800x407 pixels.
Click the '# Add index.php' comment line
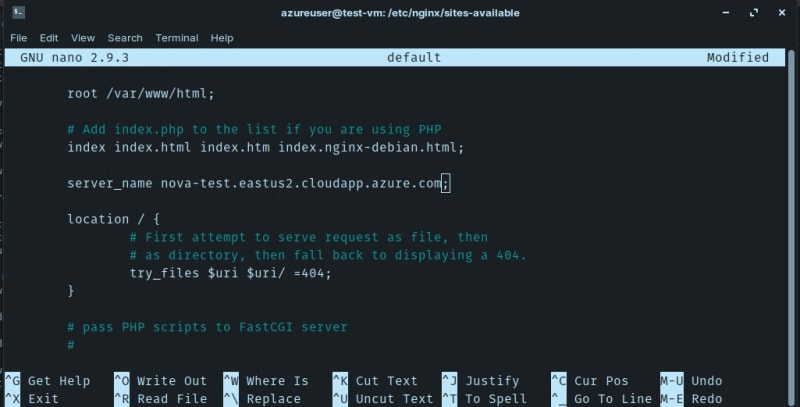[254, 130]
